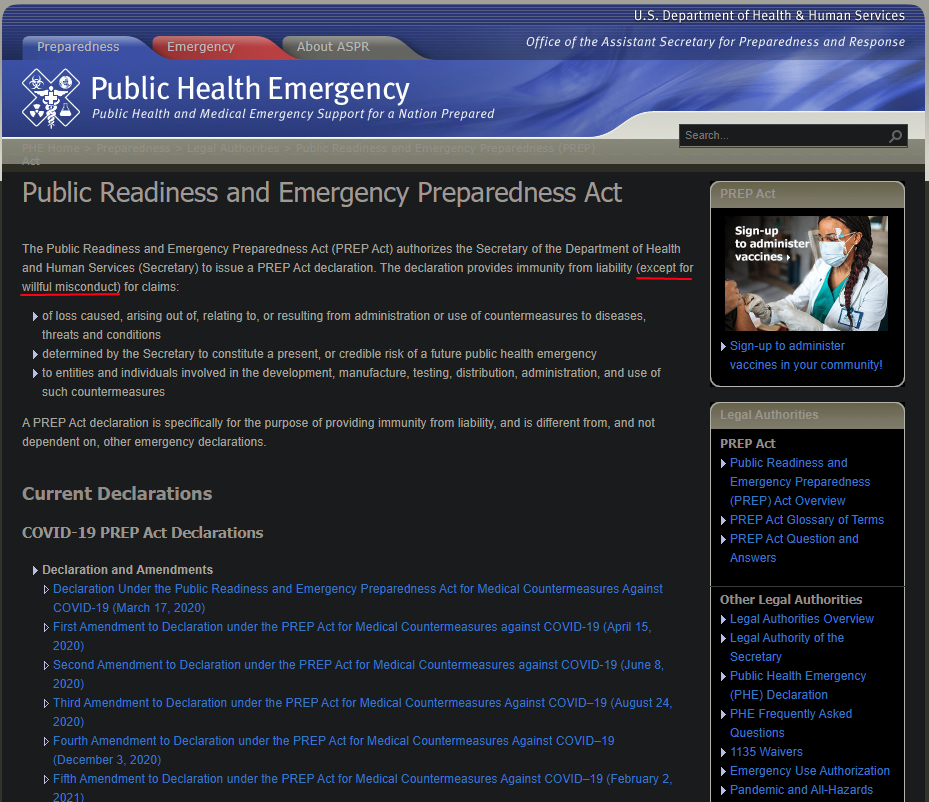Open the March 17, 2020 COVID-19 Declaration link
Viewport: 929px width, 802px height.
click(358, 598)
